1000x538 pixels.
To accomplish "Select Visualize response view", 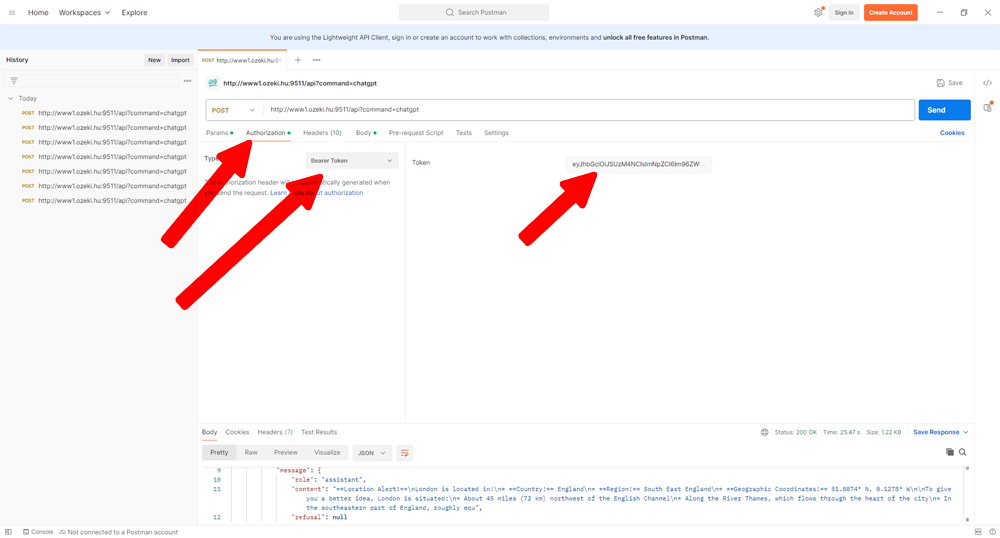I will pos(327,453).
